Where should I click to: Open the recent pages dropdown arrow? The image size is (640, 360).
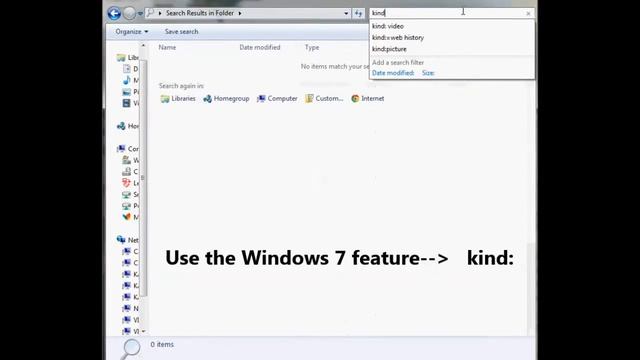(140, 13)
